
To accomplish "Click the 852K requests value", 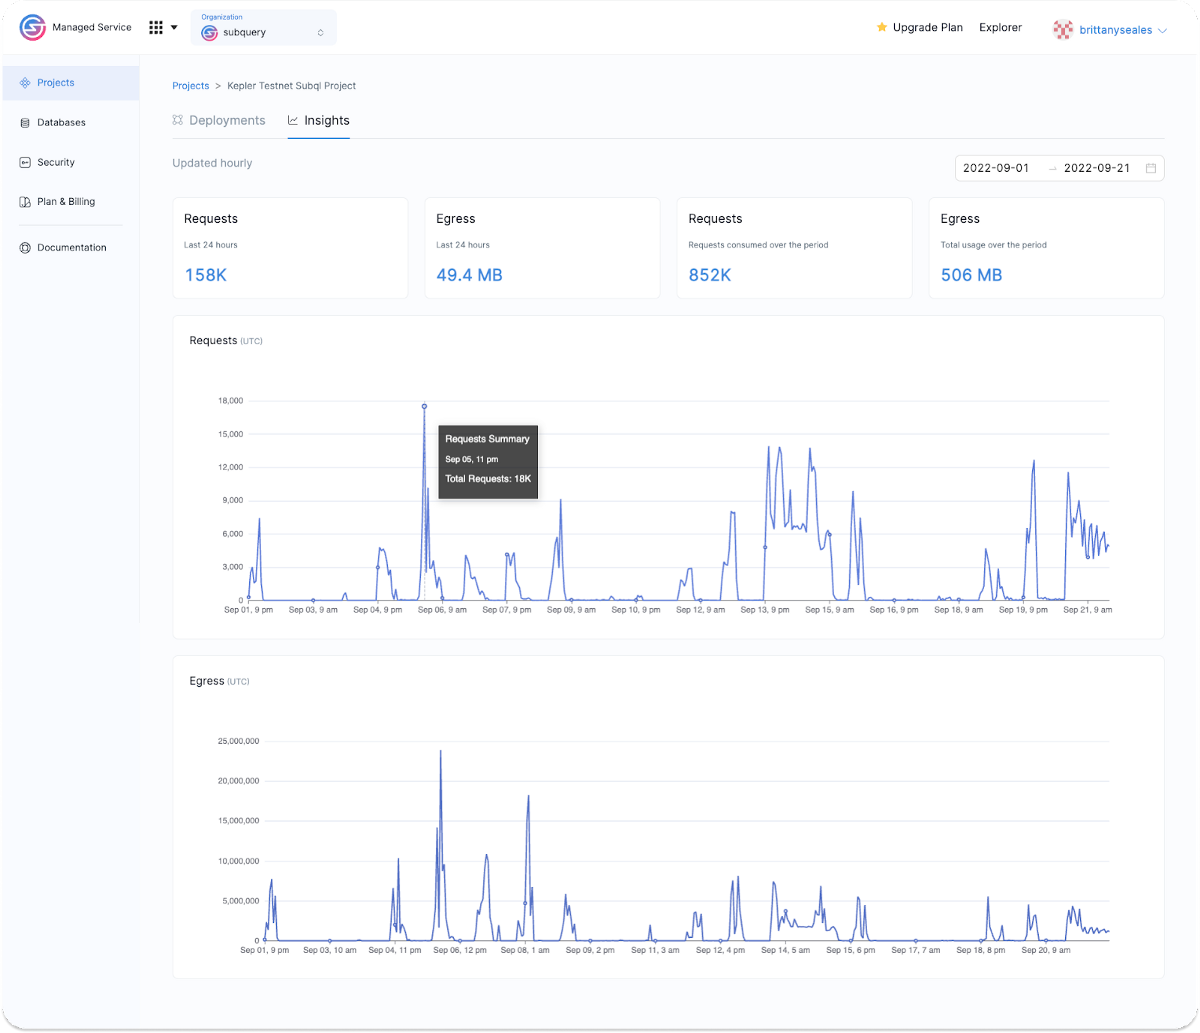I will click(x=710, y=275).
